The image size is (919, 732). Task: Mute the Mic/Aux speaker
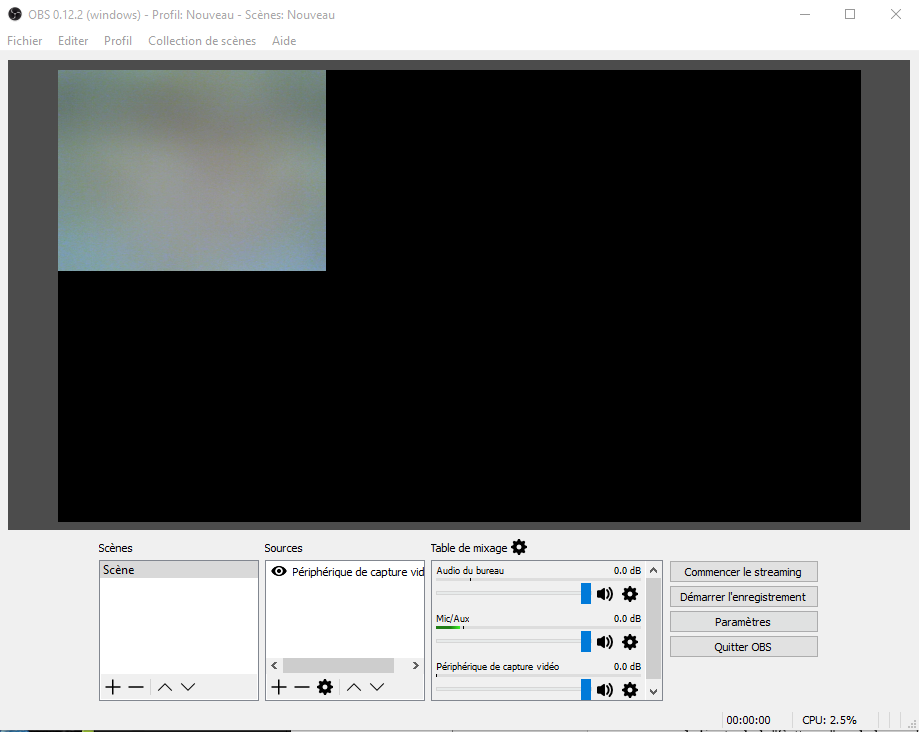point(605,642)
